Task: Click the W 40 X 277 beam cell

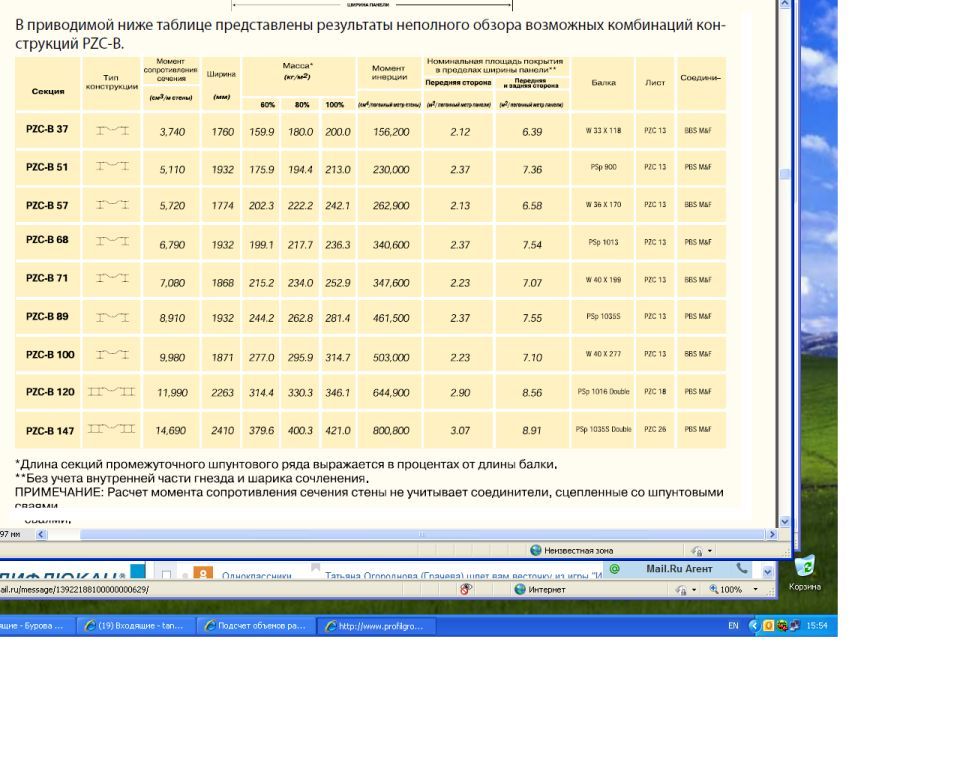Action: tap(603, 354)
